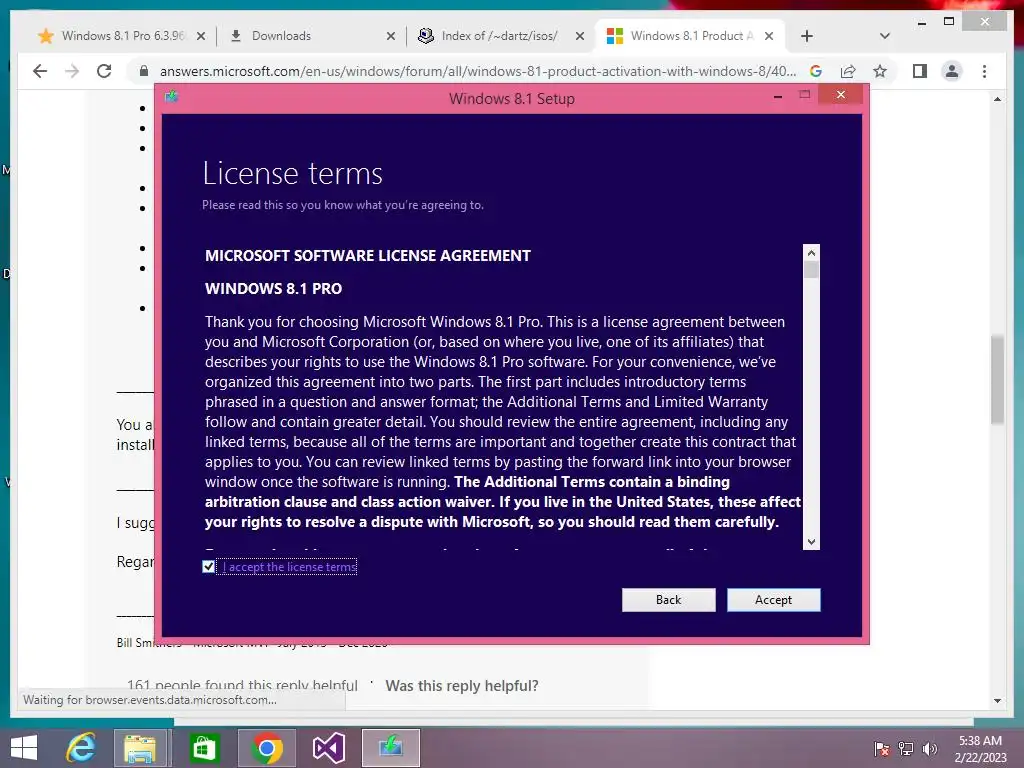Click the network tray icon
This screenshot has width=1024, height=768.
pos(906,749)
